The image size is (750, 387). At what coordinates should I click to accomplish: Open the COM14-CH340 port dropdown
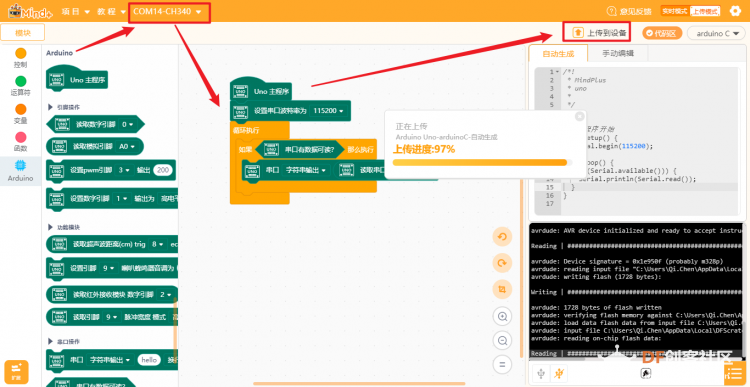[167, 11]
